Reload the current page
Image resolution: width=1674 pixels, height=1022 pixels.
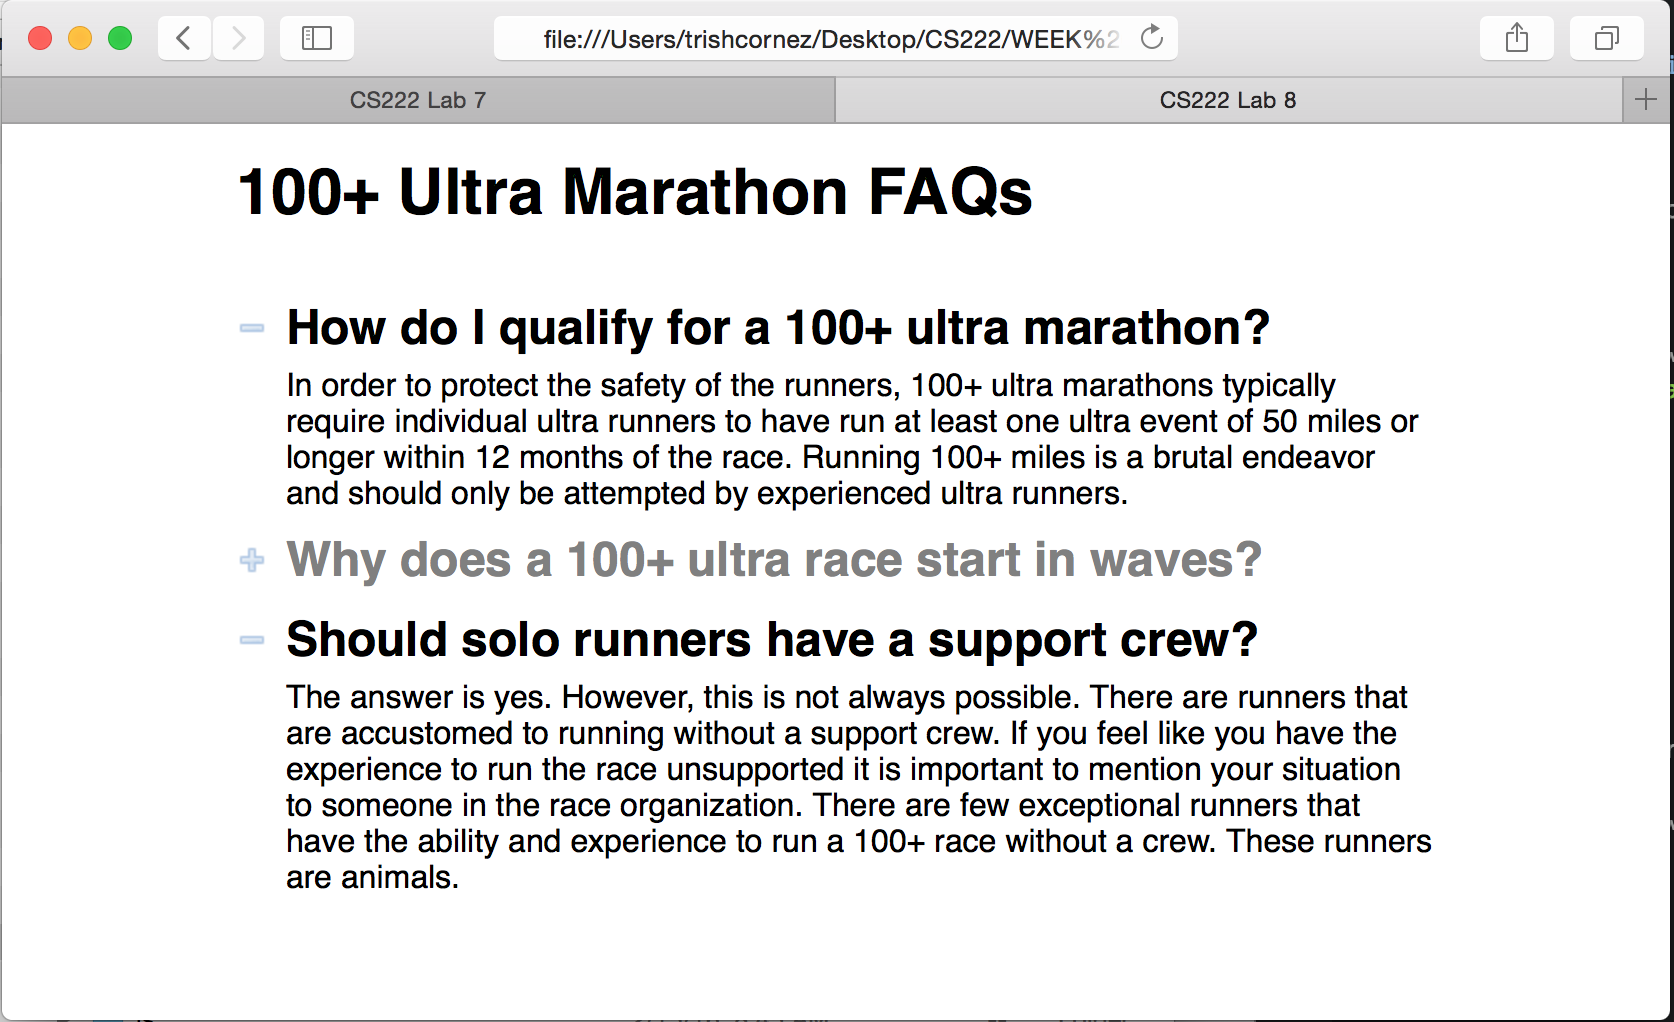1152,38
